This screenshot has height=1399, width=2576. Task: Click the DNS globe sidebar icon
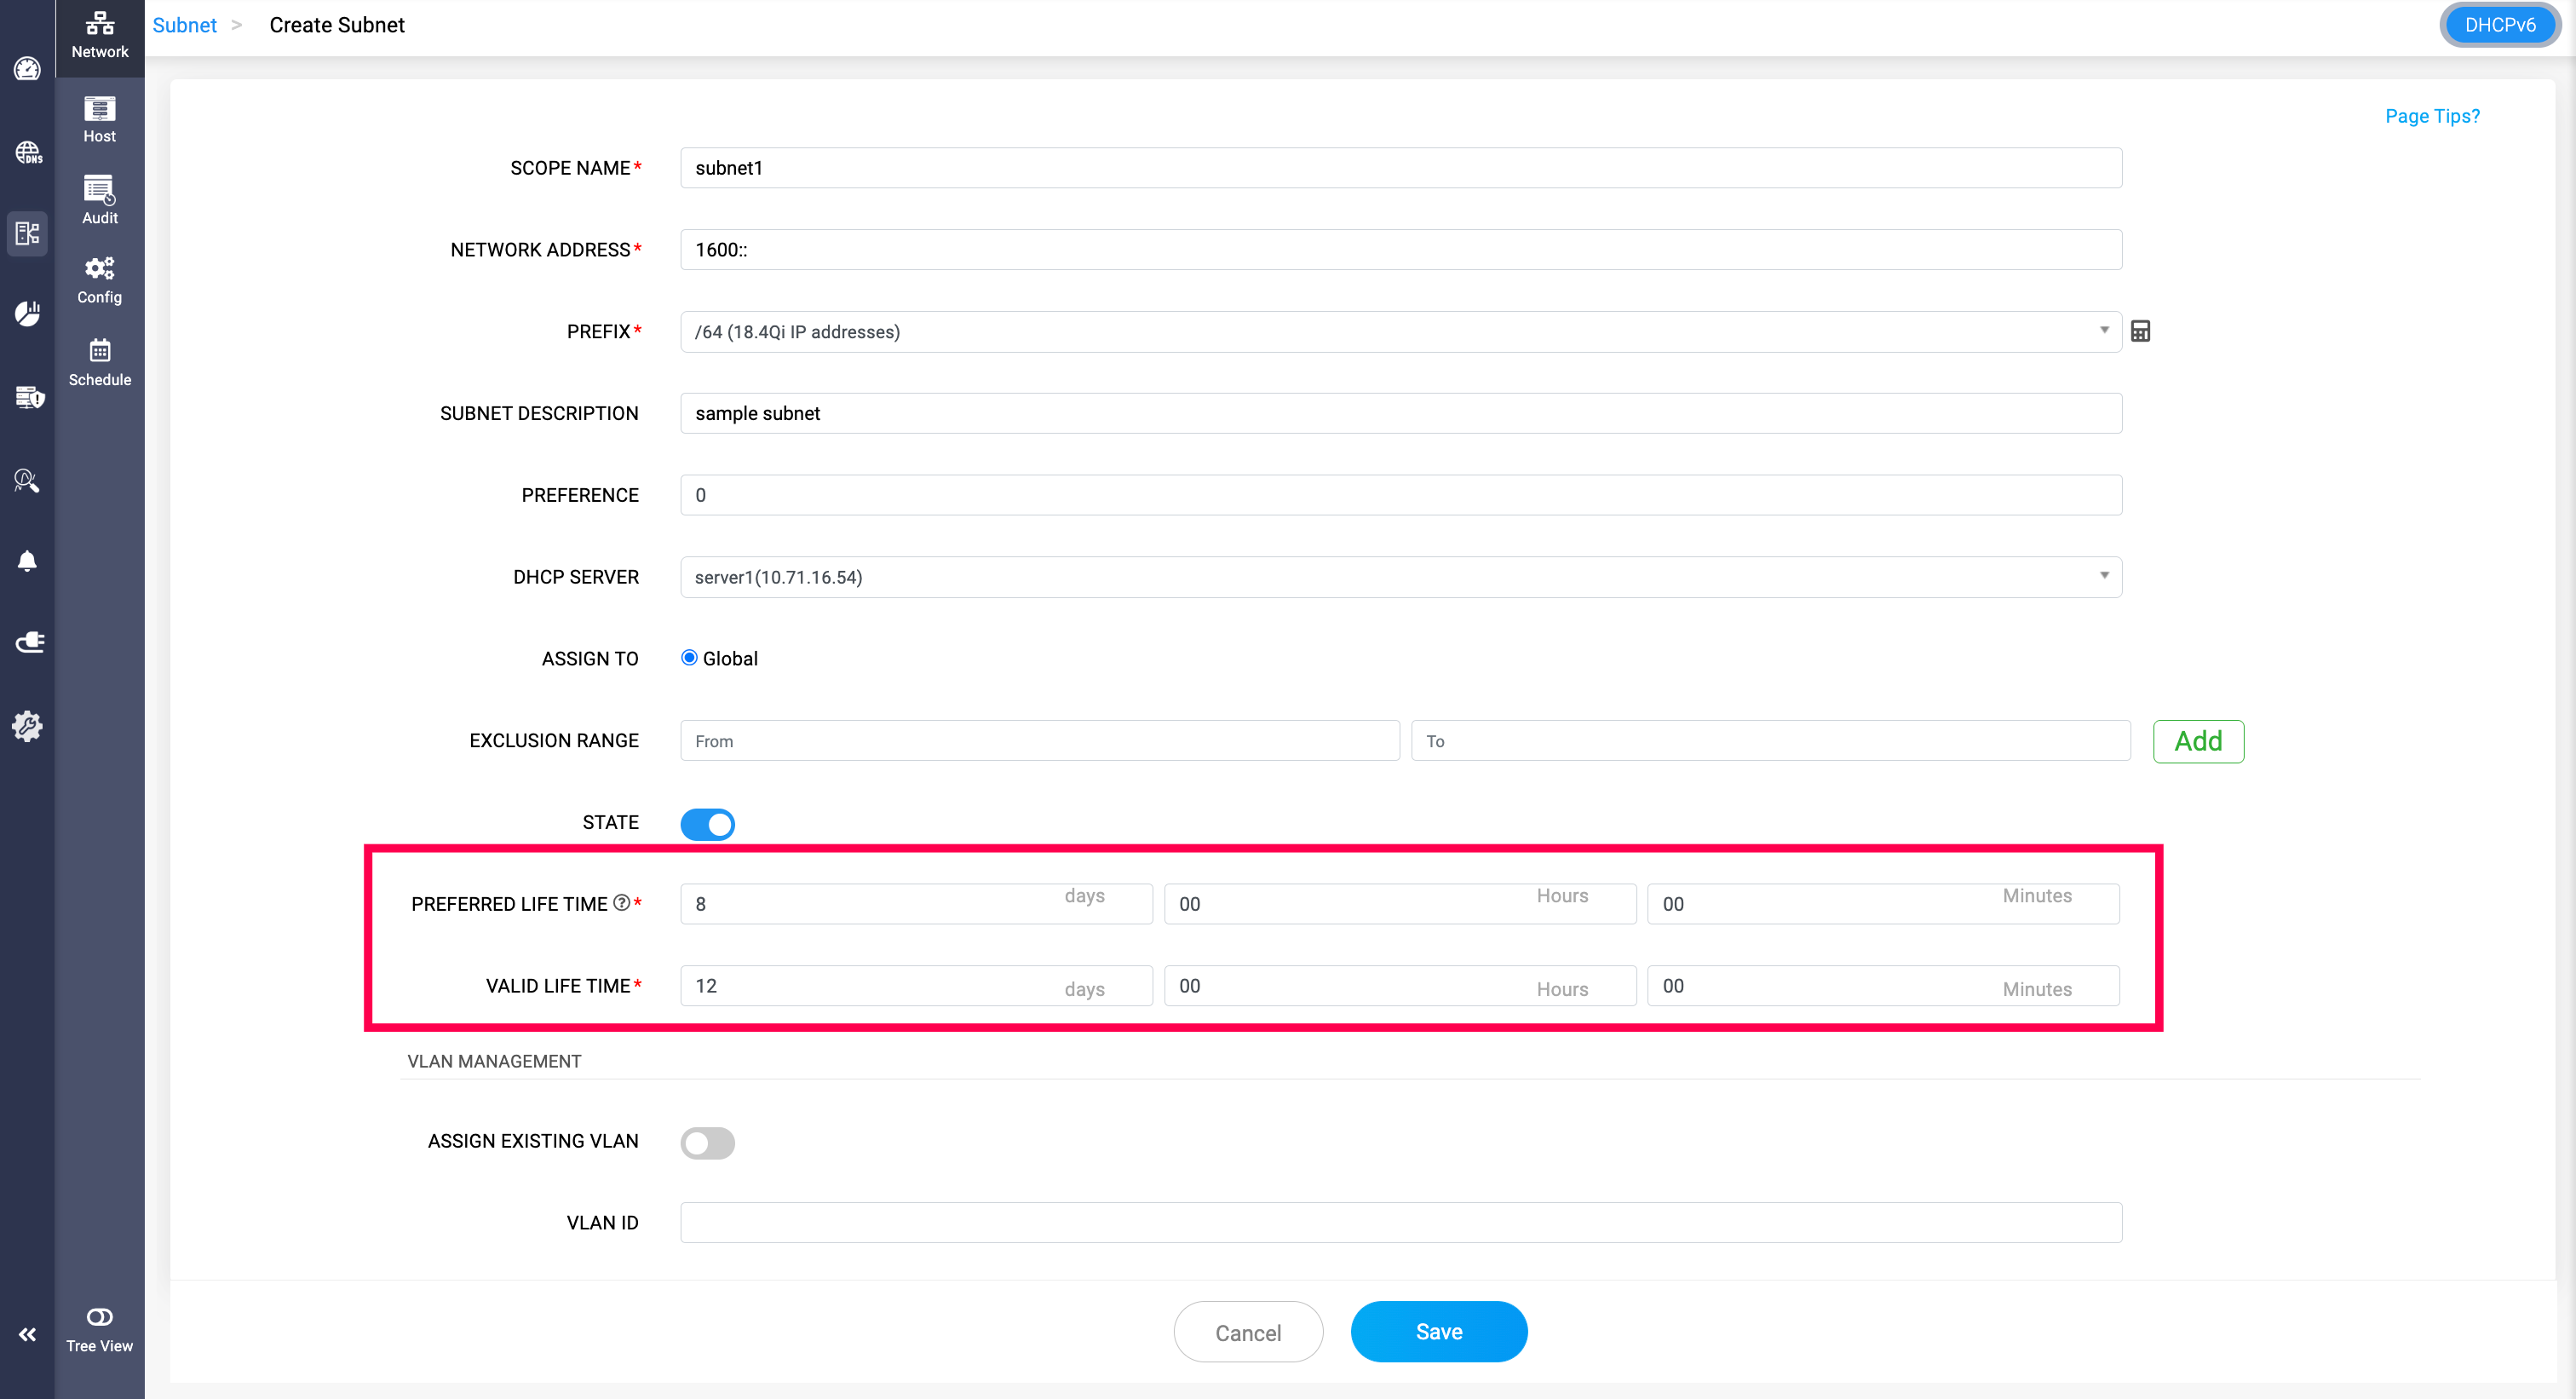tap(27, 152)
